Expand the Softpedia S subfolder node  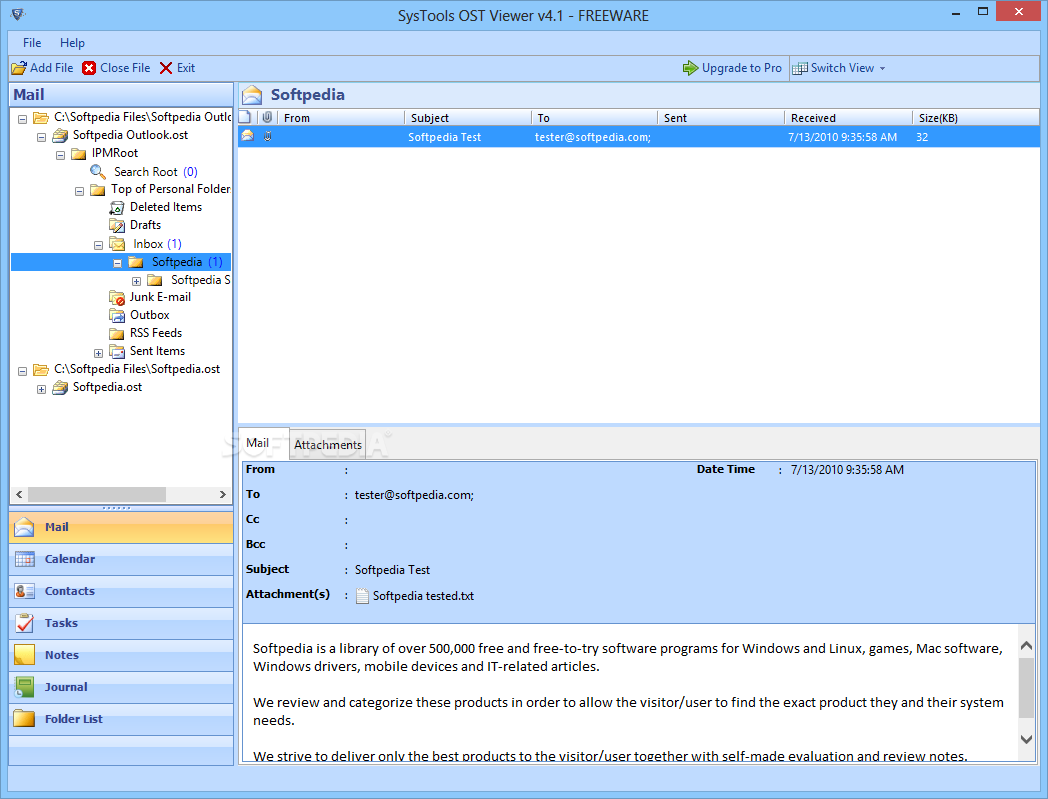coord(136,281)
